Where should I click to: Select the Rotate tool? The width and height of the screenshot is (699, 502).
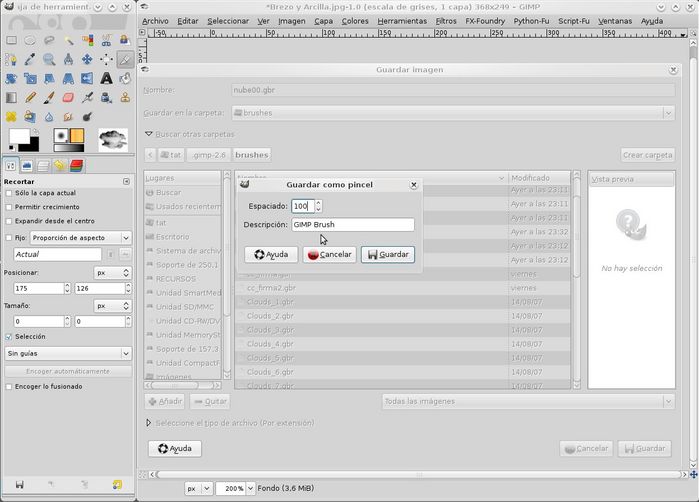click(x=11, y=78)
